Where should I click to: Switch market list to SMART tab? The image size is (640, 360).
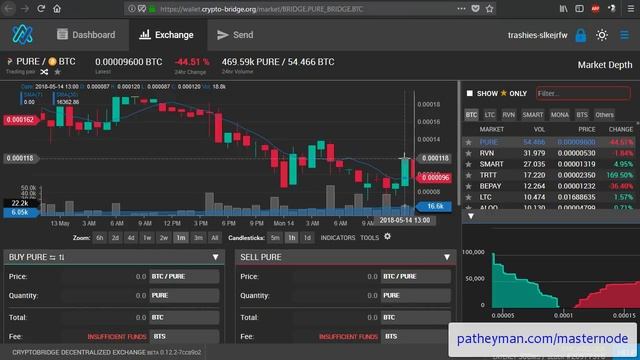[x=533, y=115]
